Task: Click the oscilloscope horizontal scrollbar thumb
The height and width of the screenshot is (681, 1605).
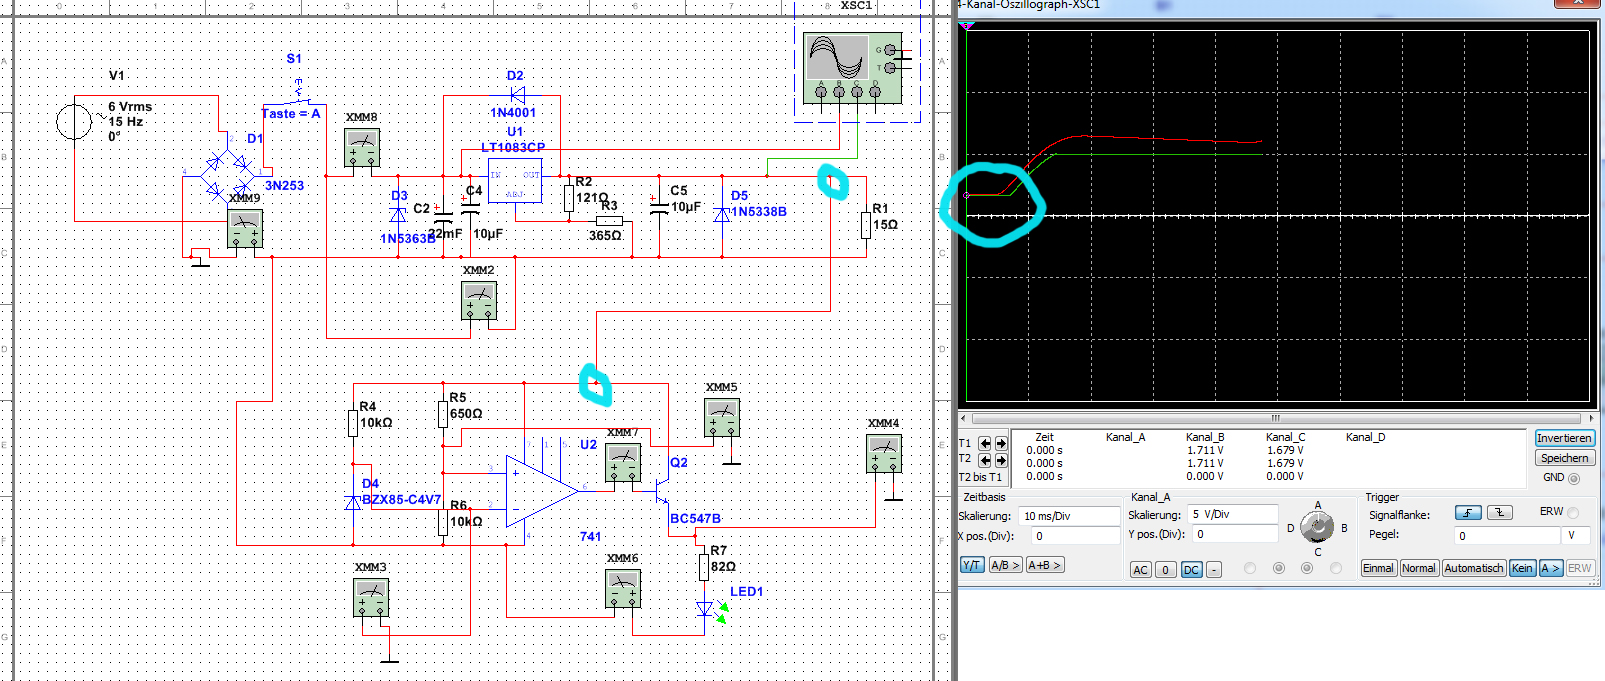Action: tap(1275, 419)
